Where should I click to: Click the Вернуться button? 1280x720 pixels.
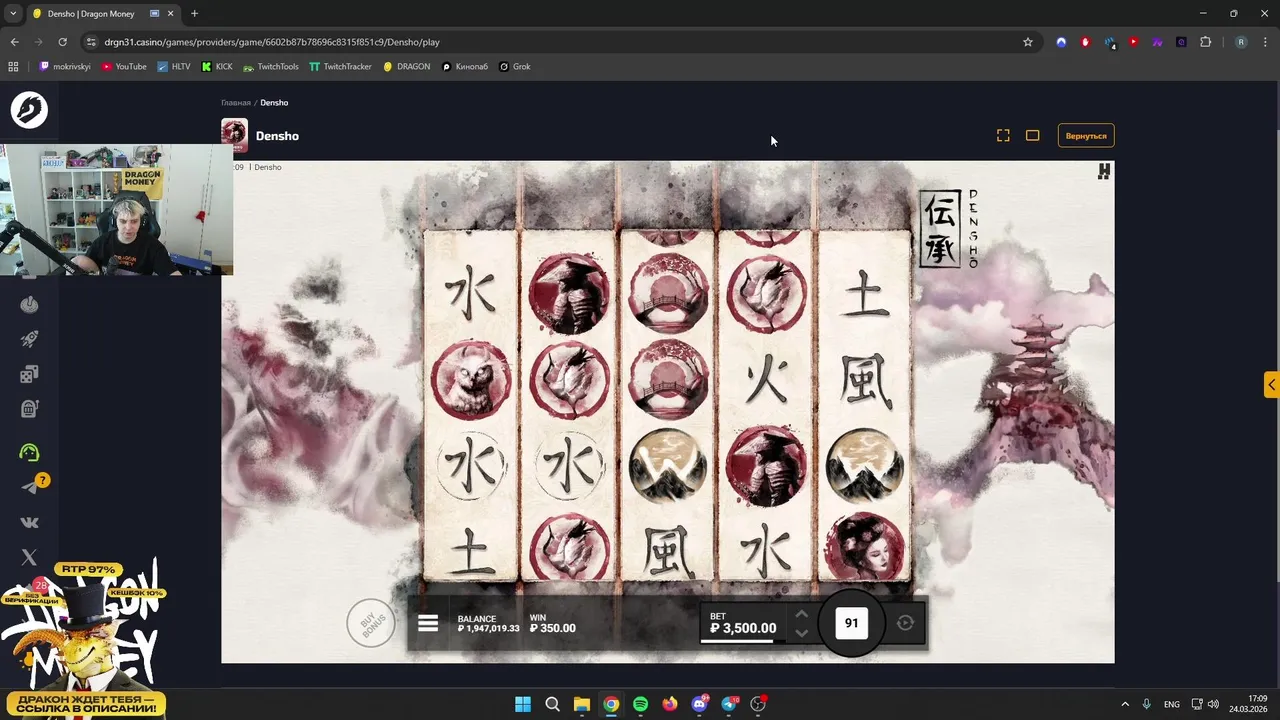pyautogui.click(x=1086, y=136)
